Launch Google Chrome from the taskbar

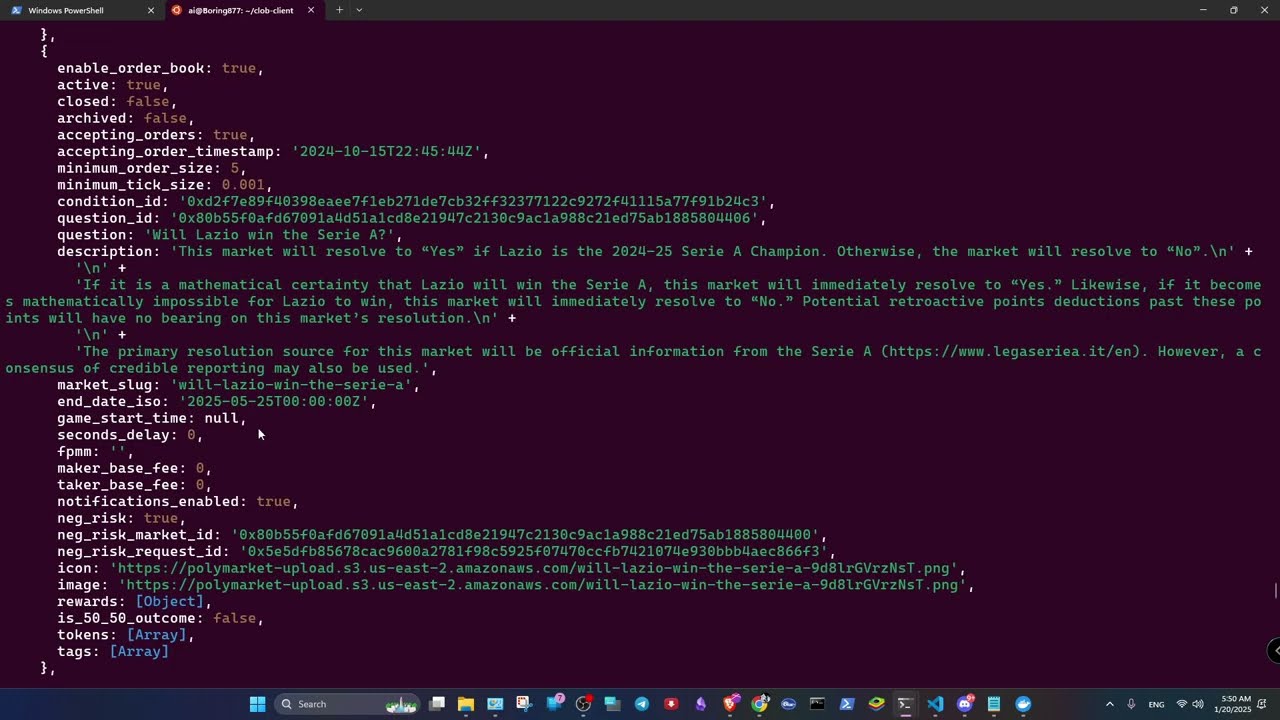[759, 704]
